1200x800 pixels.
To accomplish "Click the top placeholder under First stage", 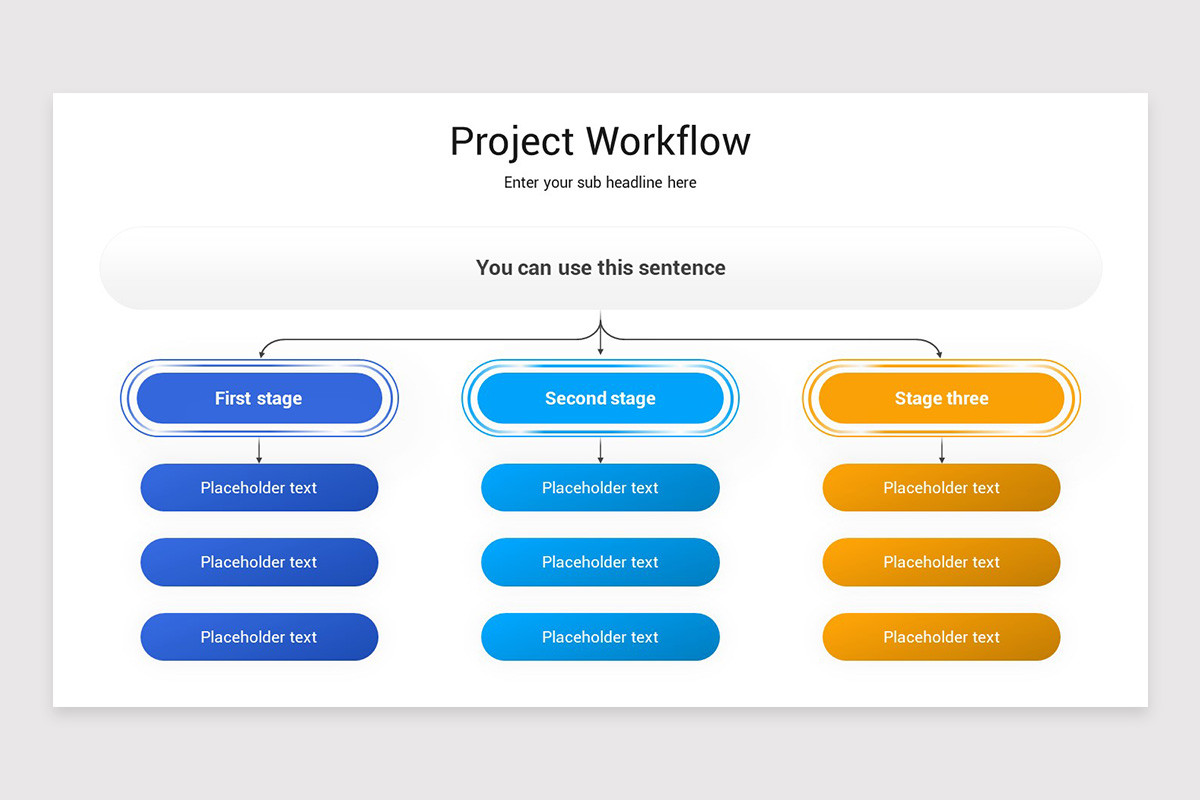I will 259,487.
